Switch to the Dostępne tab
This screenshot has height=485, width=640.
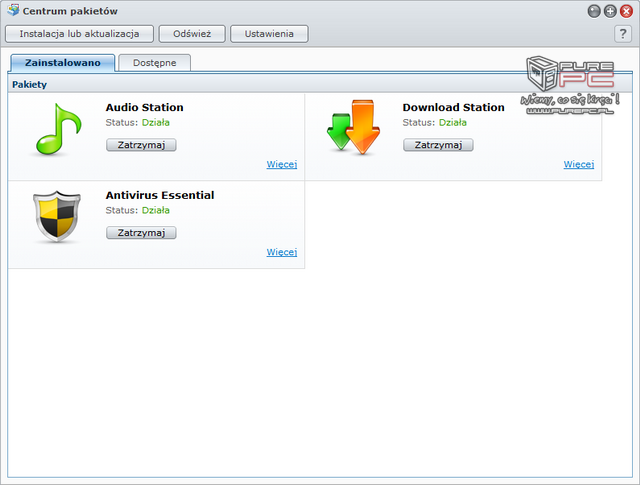click(155, 63)
